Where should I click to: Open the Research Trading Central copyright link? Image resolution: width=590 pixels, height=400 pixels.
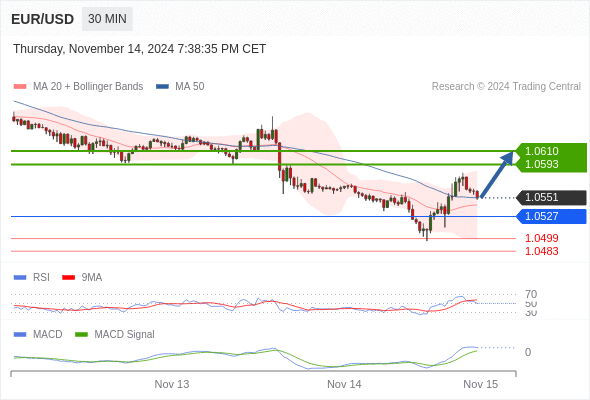506,87
